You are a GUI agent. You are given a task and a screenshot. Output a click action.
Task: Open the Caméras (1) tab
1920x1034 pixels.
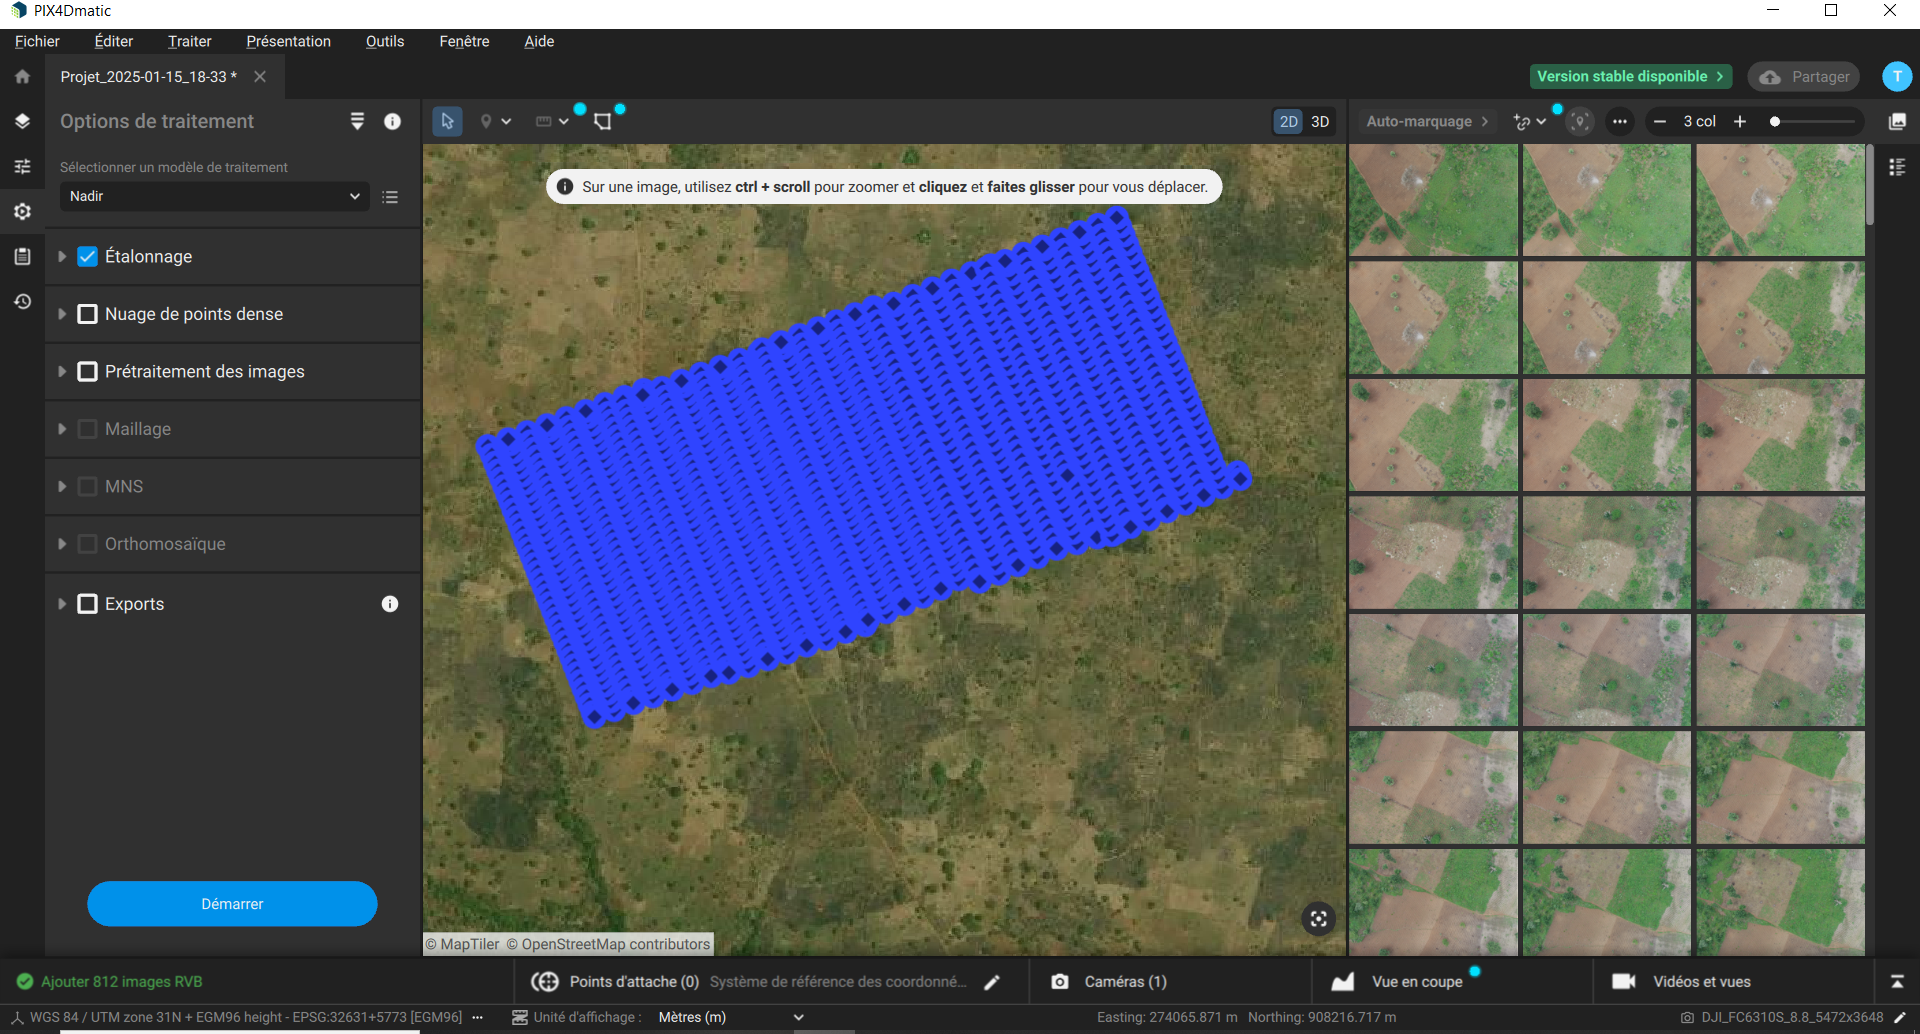click(x=1110, y=982)
